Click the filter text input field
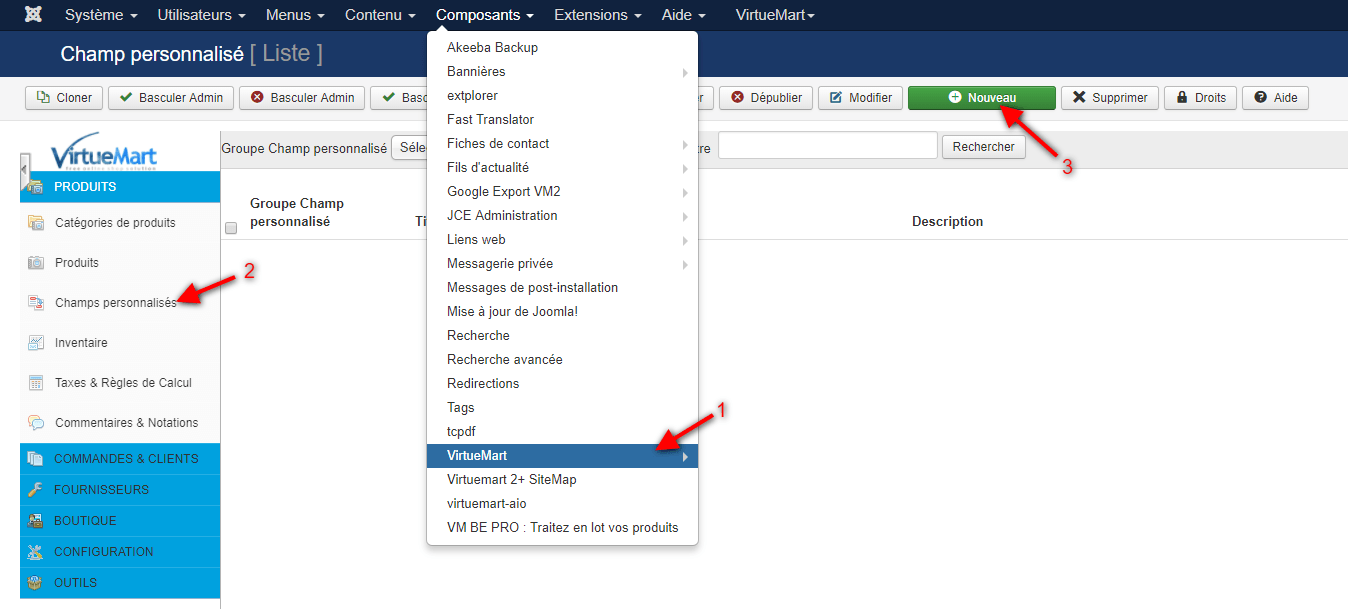Image resolution: width=1348 pixels, height=609 pixels. (827, 147)
